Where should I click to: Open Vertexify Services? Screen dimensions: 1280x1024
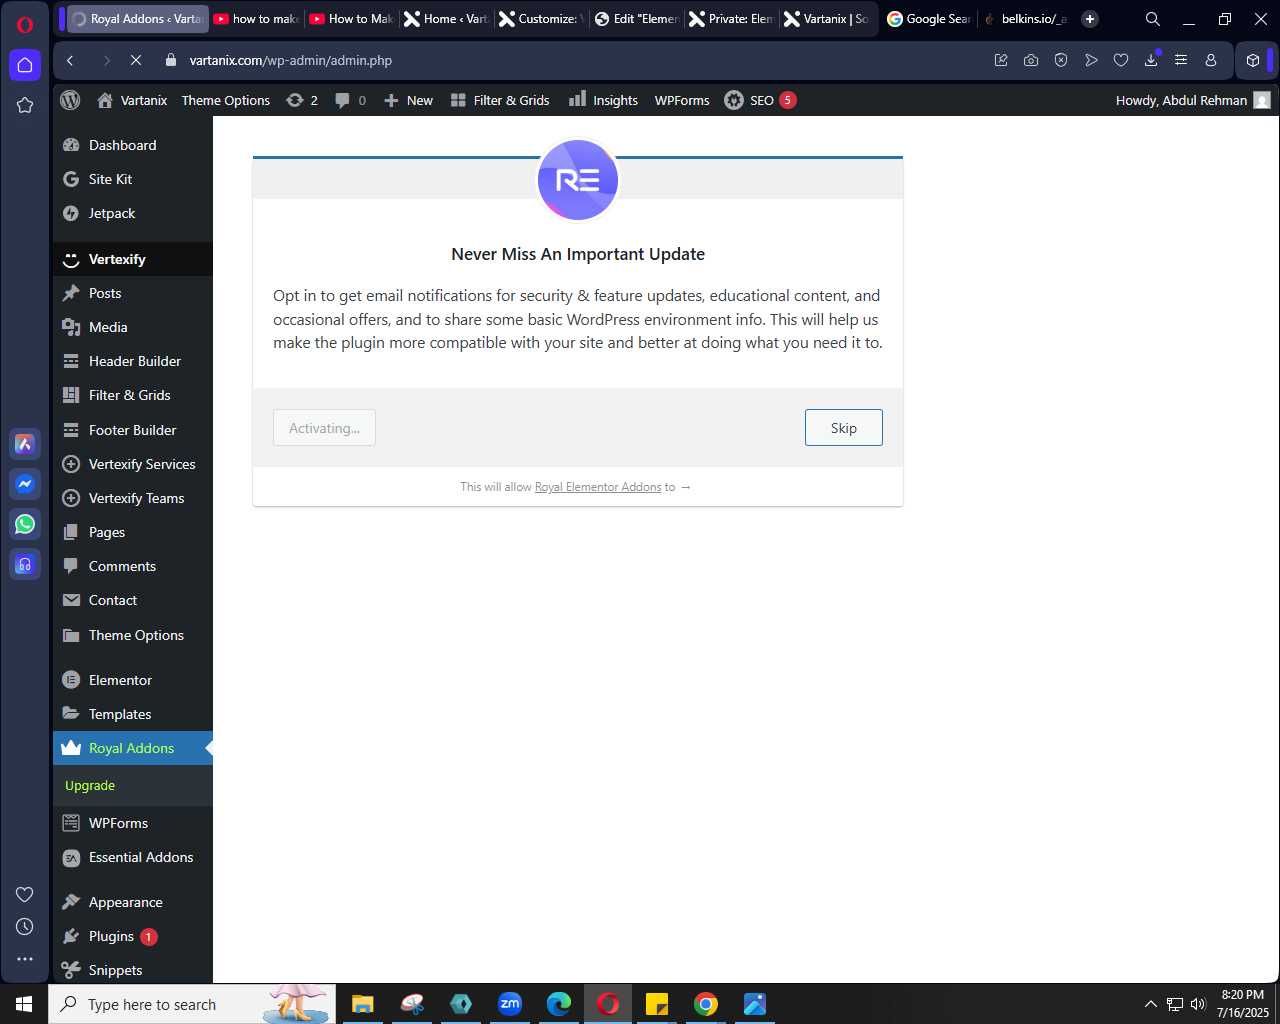132,464
